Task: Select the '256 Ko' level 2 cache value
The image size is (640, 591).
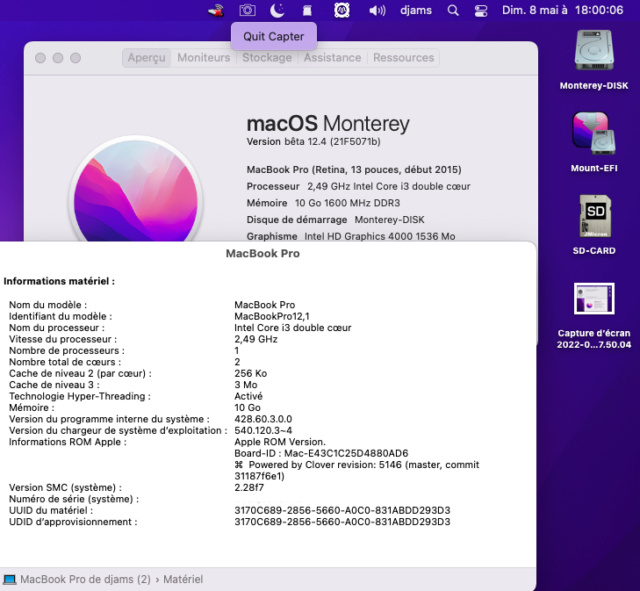Action: (251, 373)
